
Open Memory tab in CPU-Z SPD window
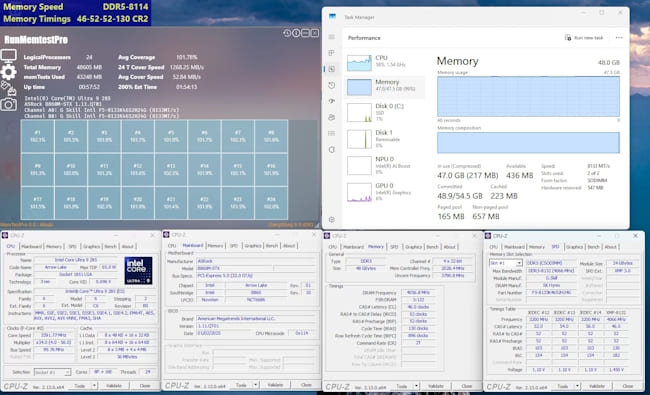coord(536,247)
